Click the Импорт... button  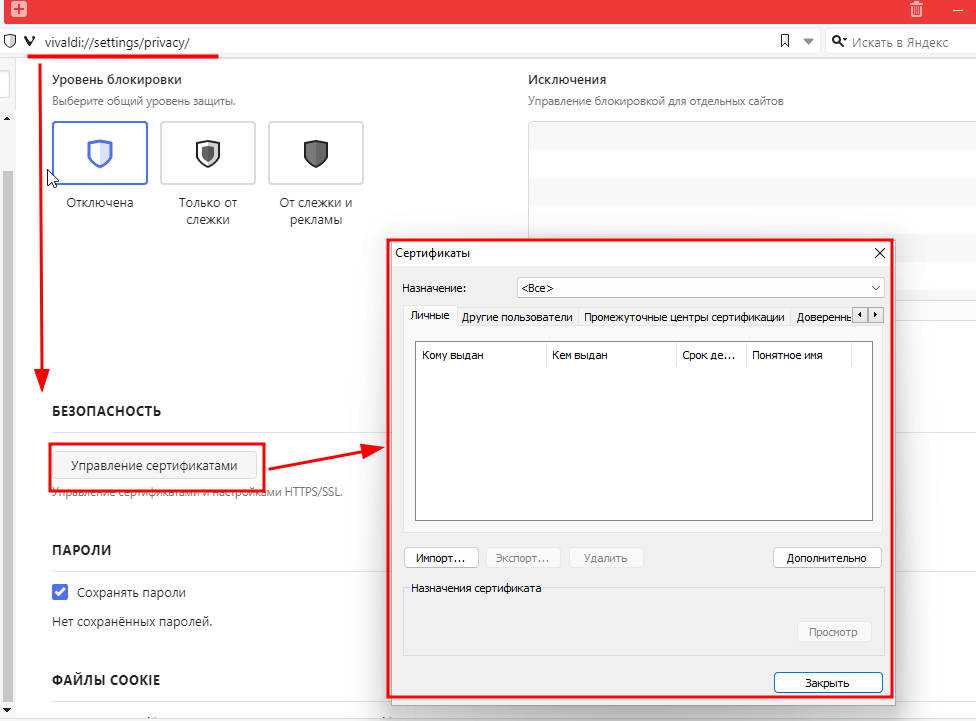point(441,558)
